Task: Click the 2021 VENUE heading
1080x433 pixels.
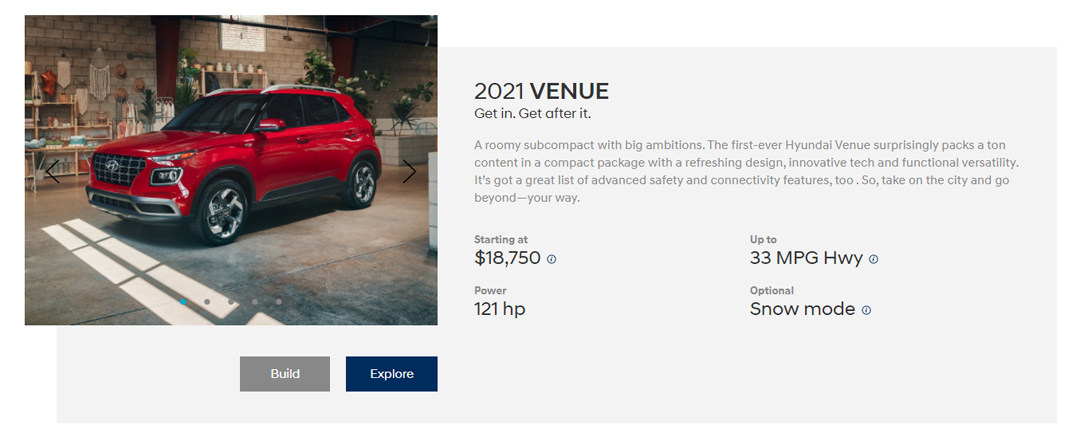Action: pyautogui.click(x=541, y=91)
